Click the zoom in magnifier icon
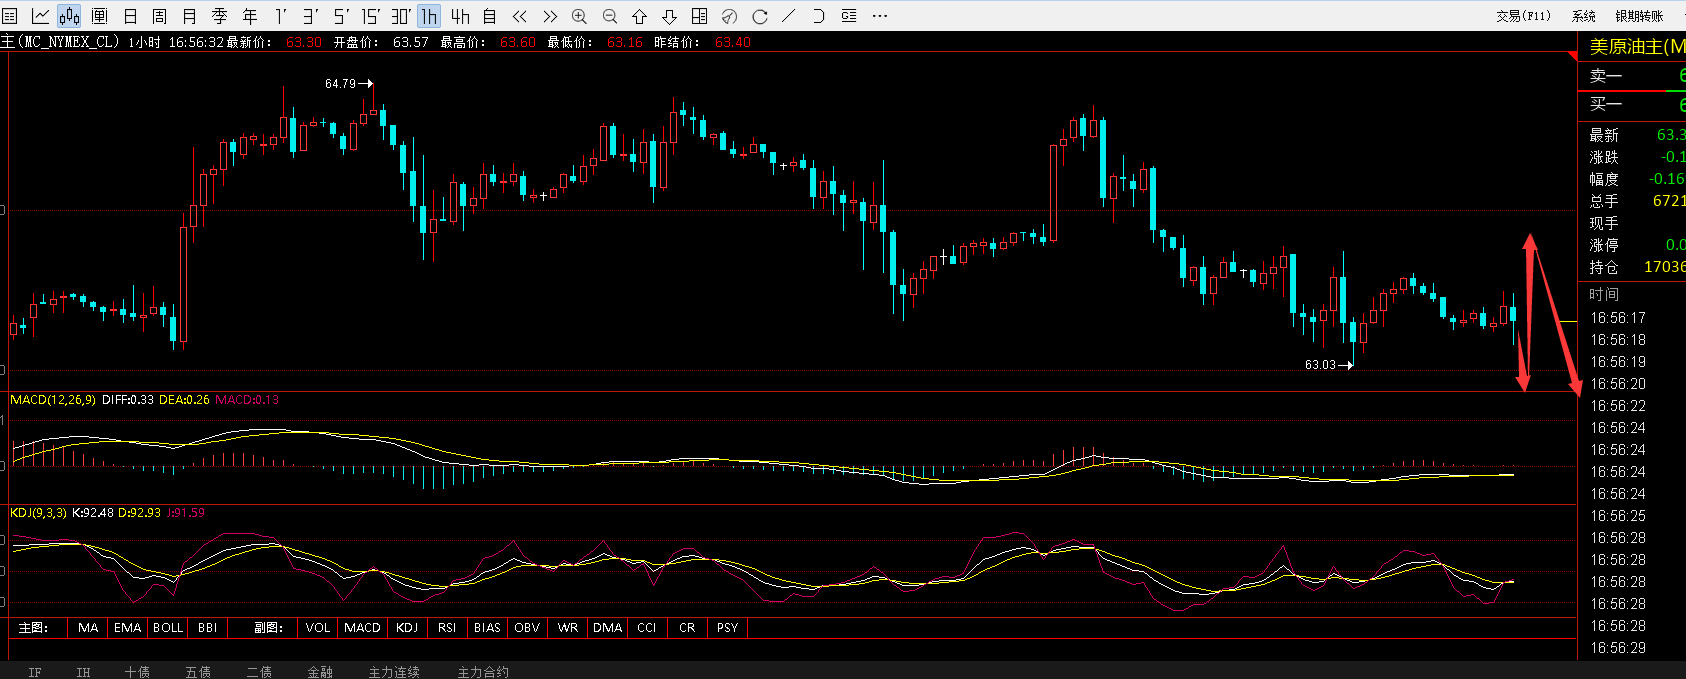 (579, 16)
